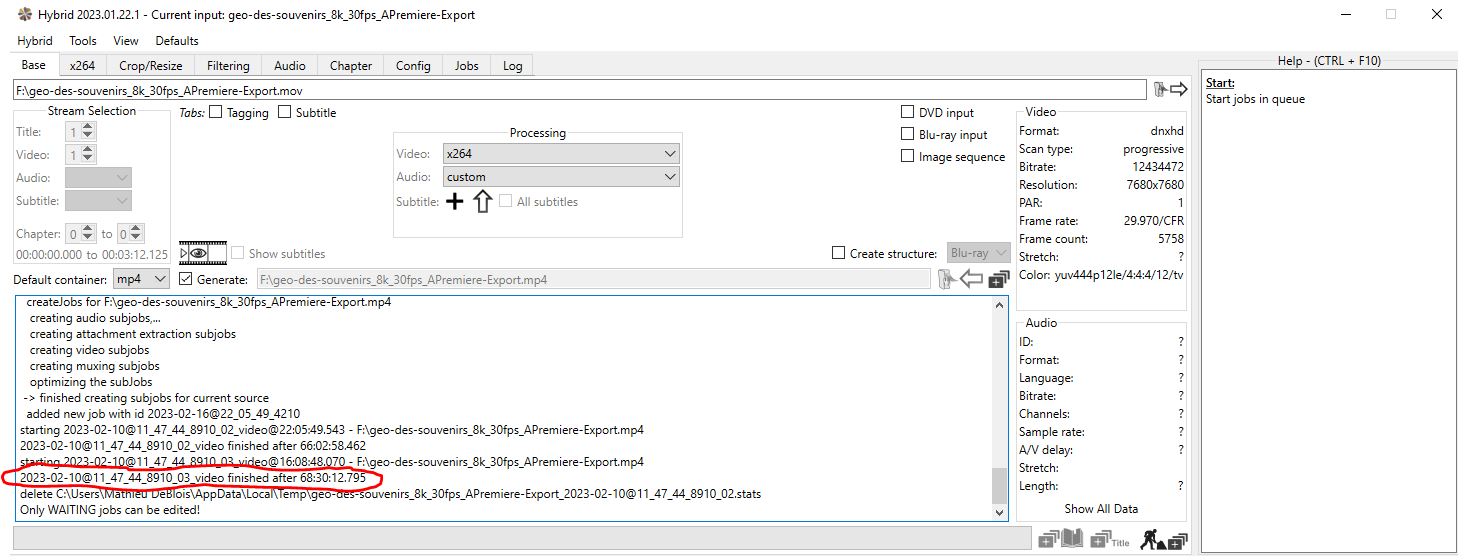Go to the Jobs tab
Viewport: 1458px width, 556px height.
[x=466, y=66]
